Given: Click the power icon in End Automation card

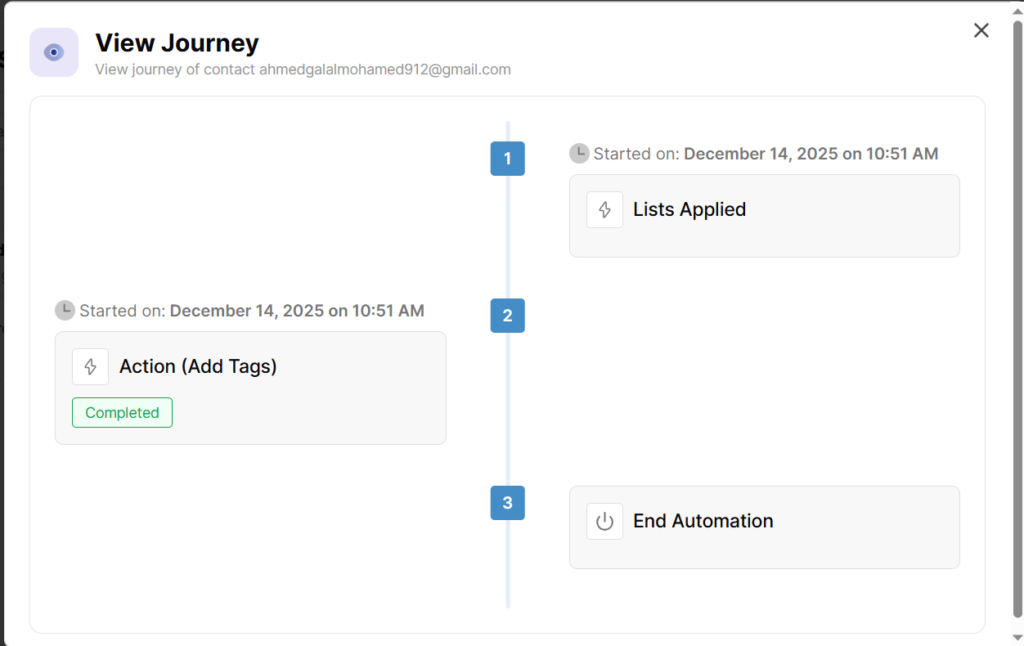Looking at the screenshot, I should point(604,521).
